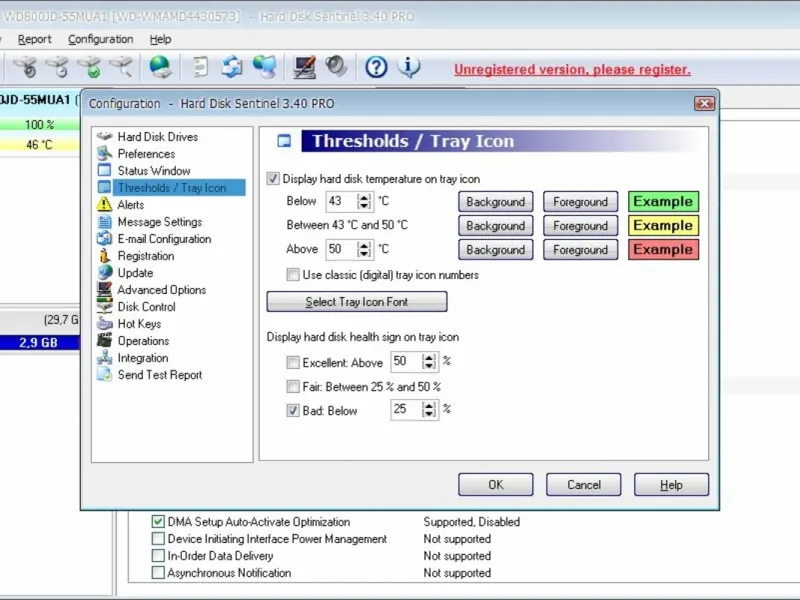Select Thresholds / Tray Icon entry
Screen dimensions: 800x600
[179, 188]
